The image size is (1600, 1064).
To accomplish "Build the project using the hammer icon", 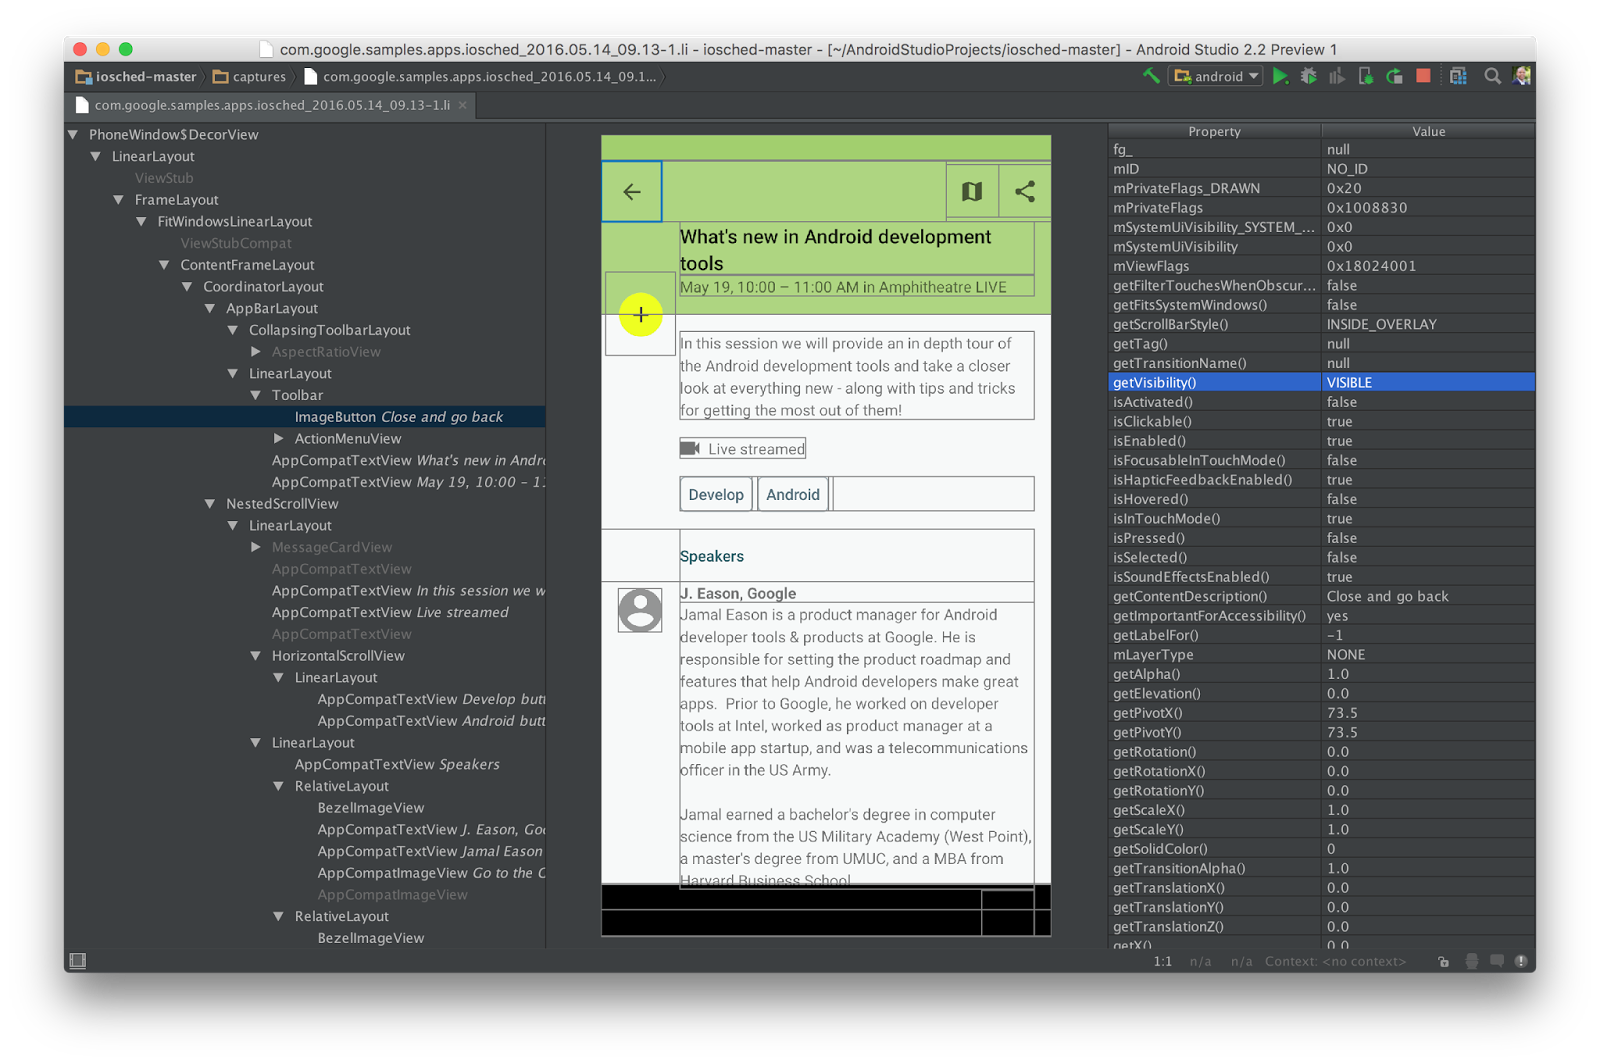I will [1150, 76].
